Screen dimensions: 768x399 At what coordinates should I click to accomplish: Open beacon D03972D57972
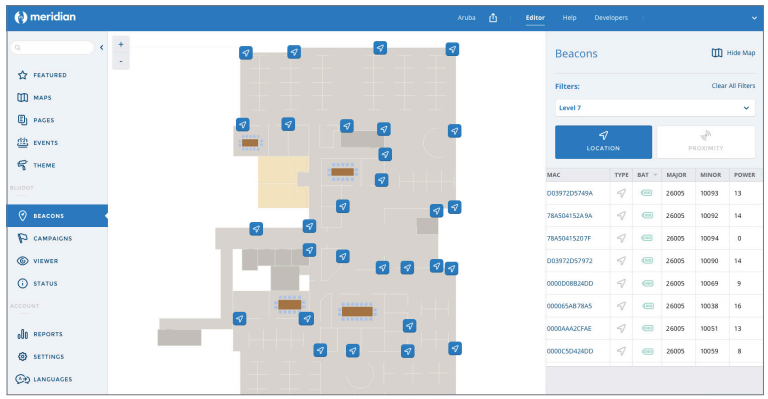click(570, 261)
